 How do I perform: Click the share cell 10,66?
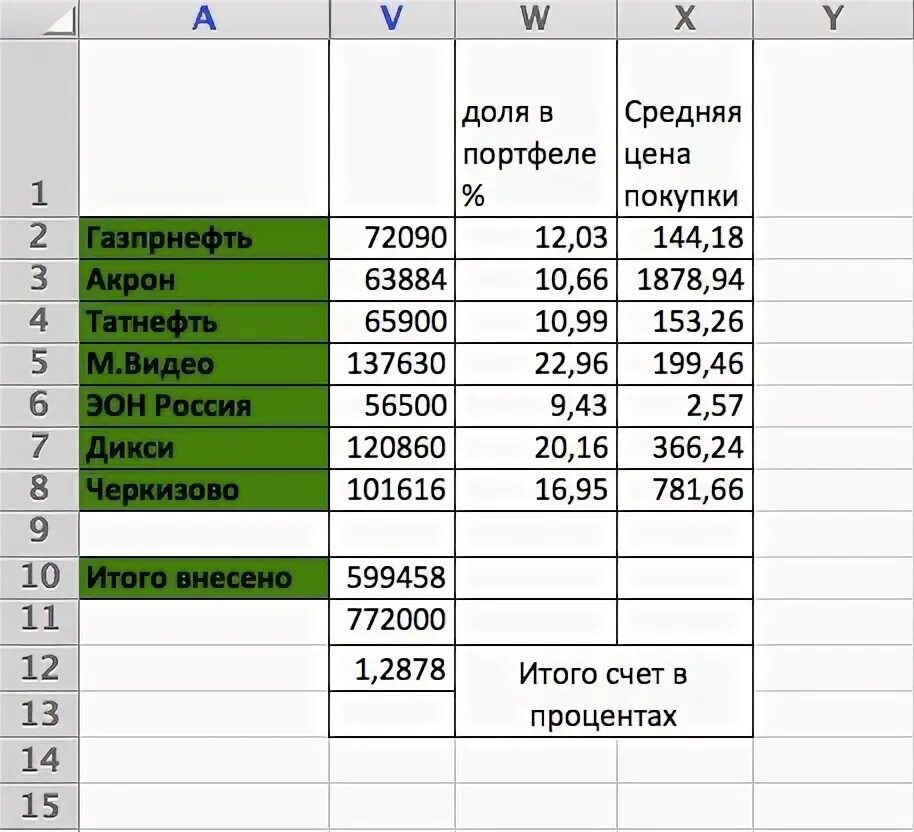(536, 280)
